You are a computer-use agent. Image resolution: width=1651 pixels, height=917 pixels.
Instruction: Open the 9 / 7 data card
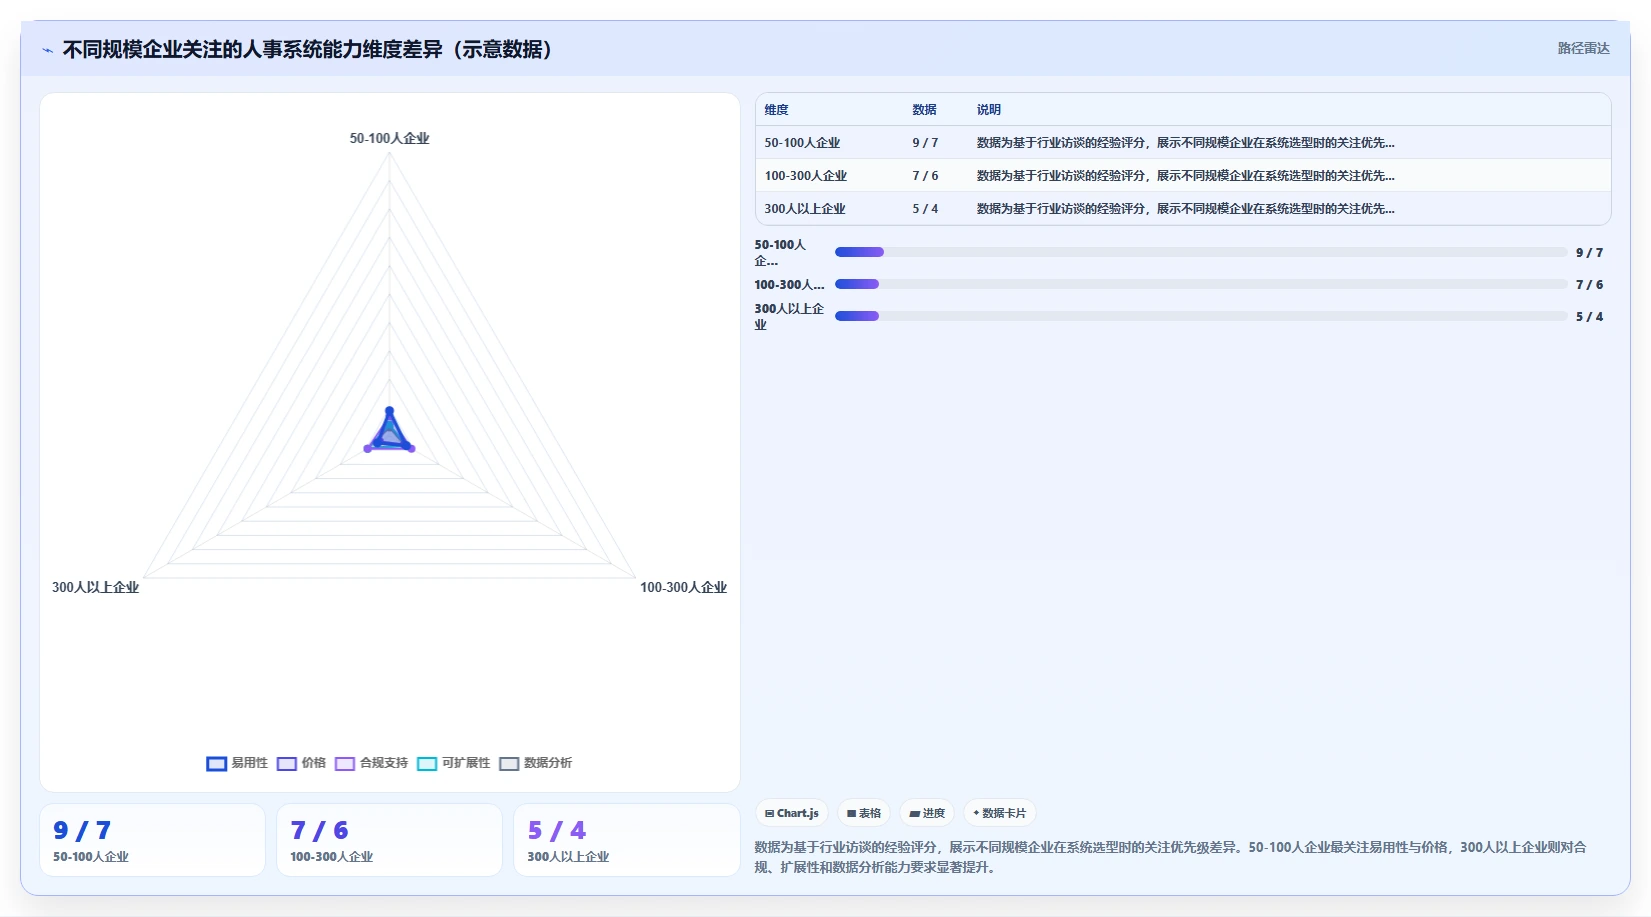[x=152, y=840]
